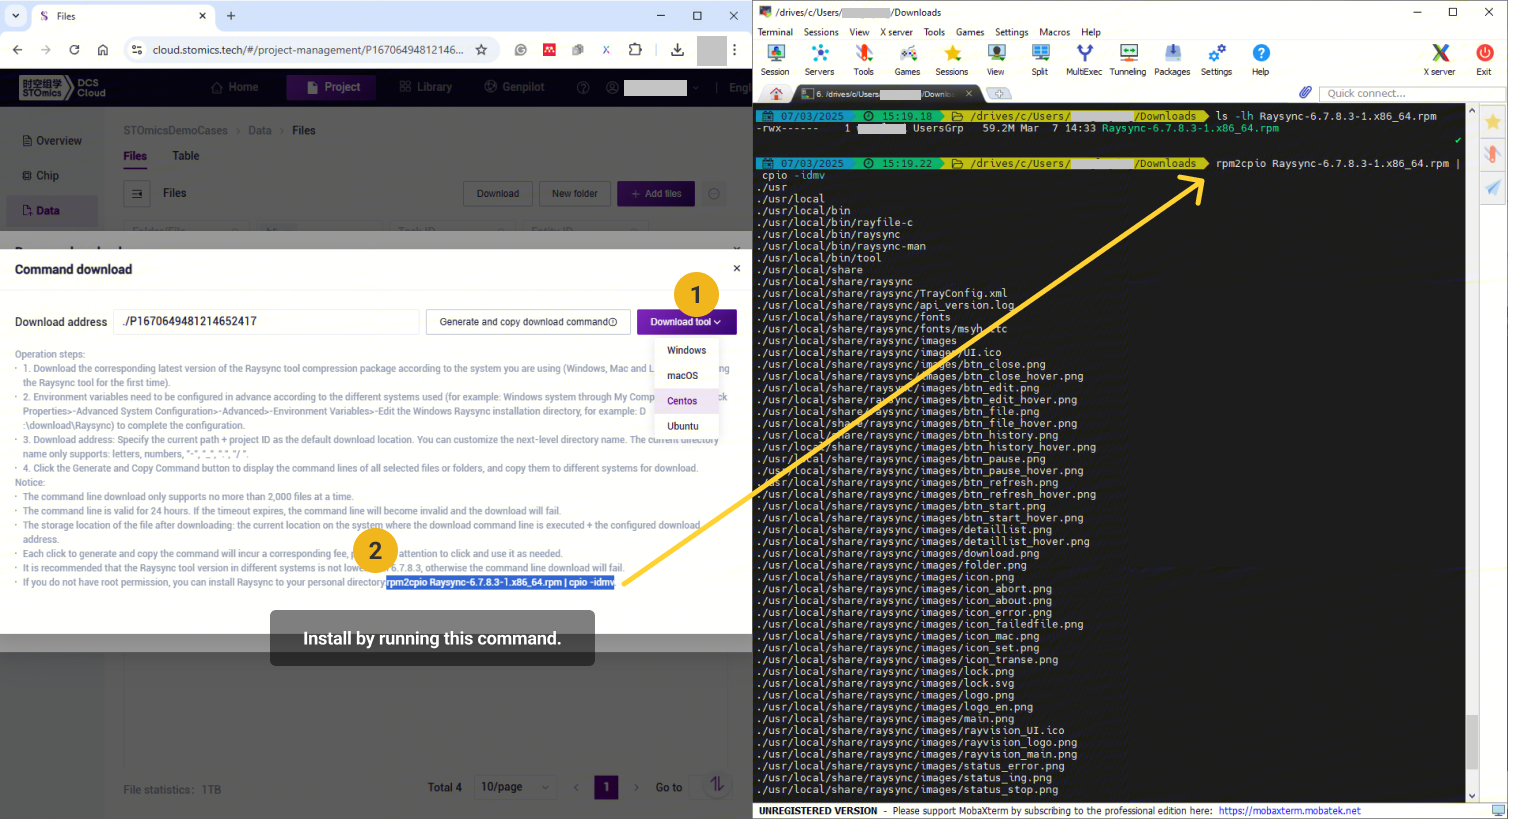This screenshot has height=819, width=1517.
Task: Click the Download address input field
Action: 265,322
